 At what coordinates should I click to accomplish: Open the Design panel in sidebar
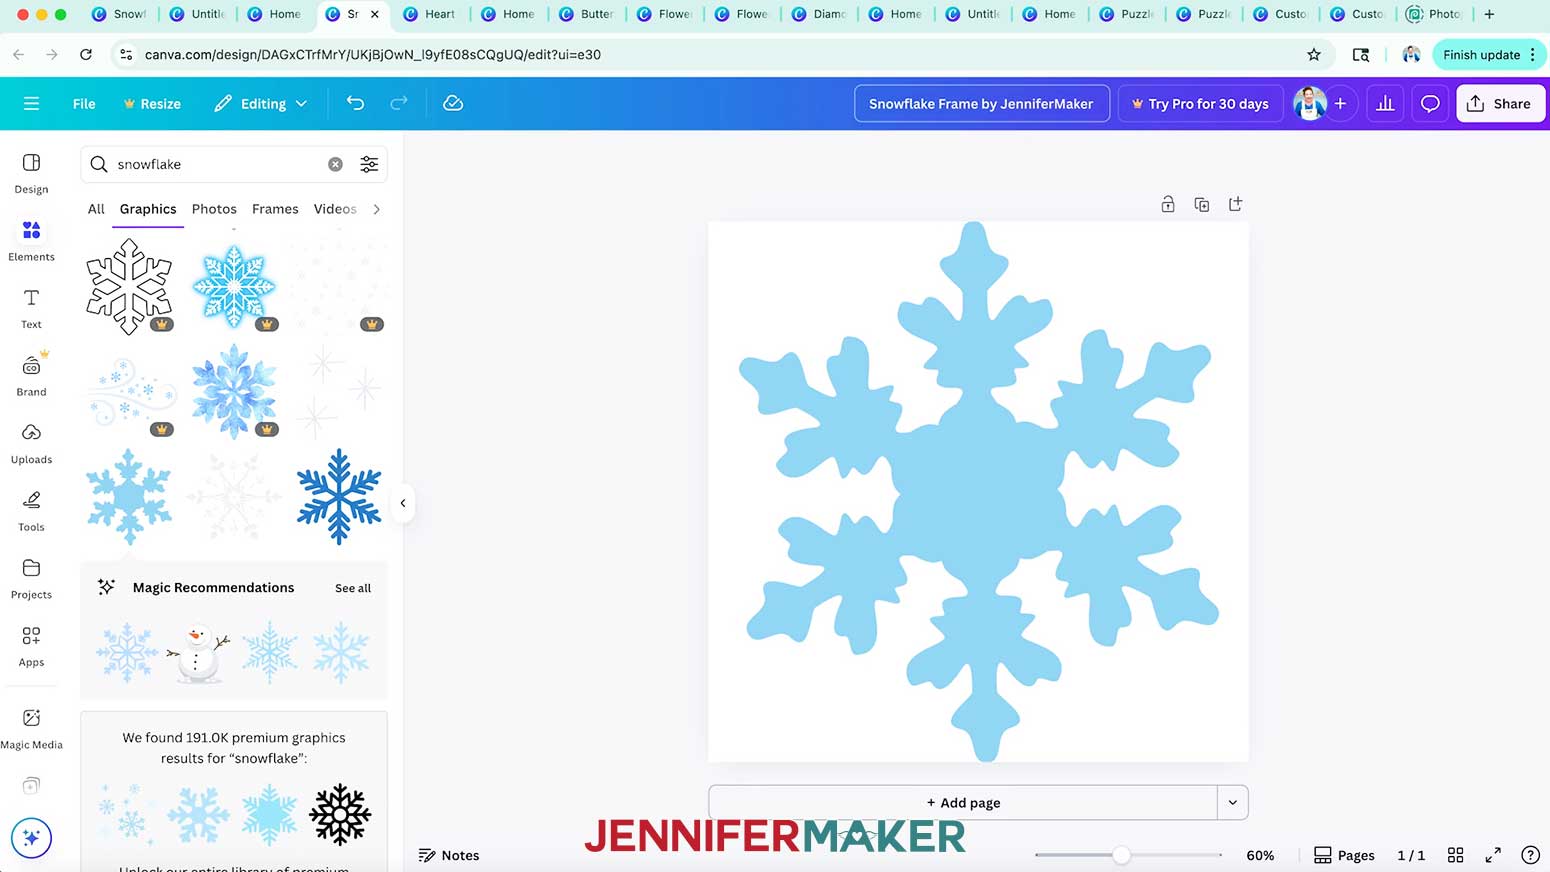(31, 173)
